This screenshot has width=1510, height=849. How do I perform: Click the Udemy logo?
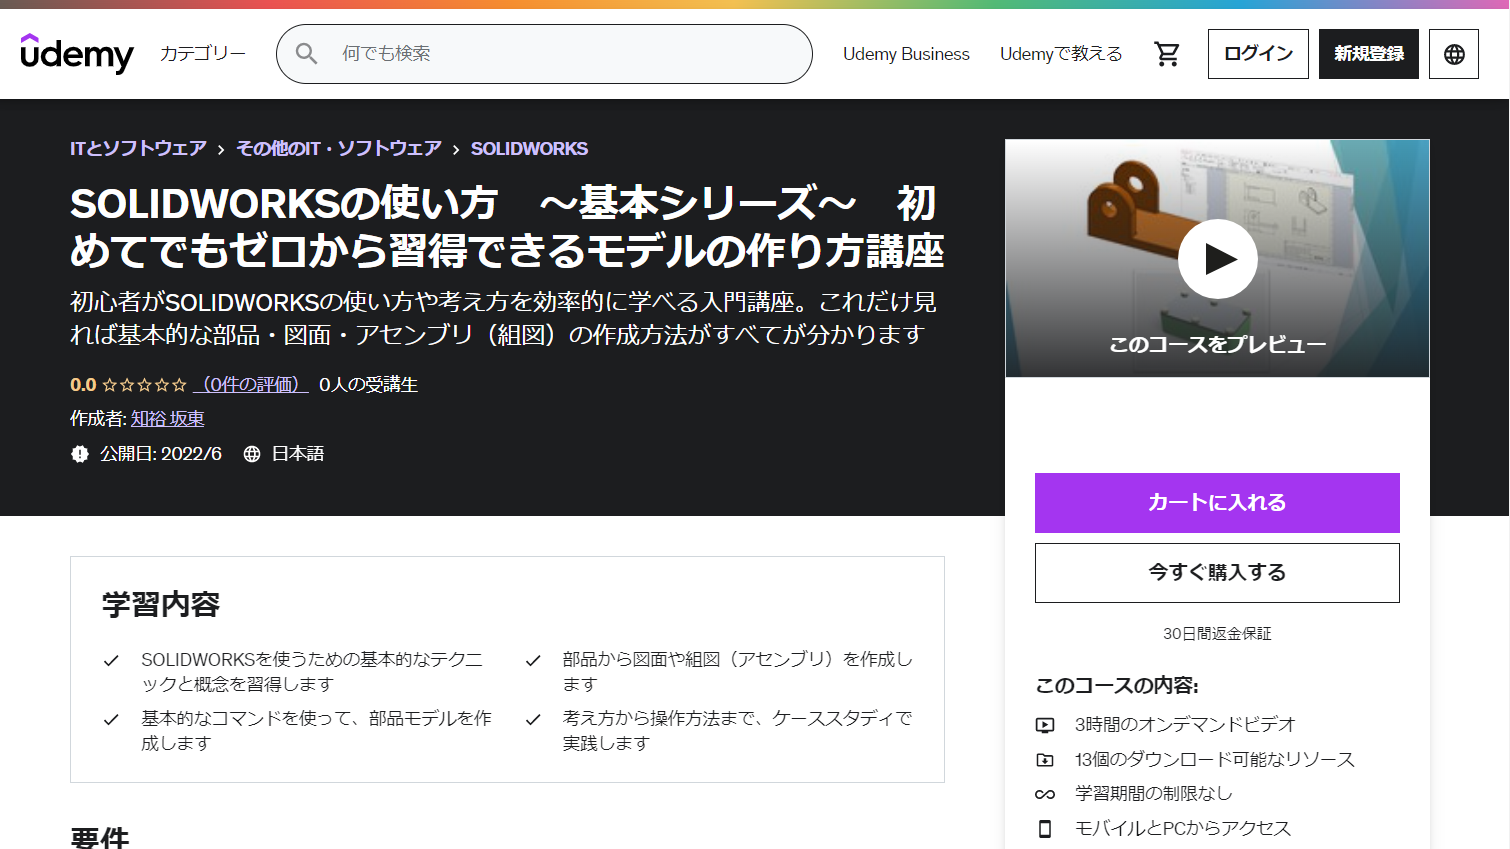(77, 53)
